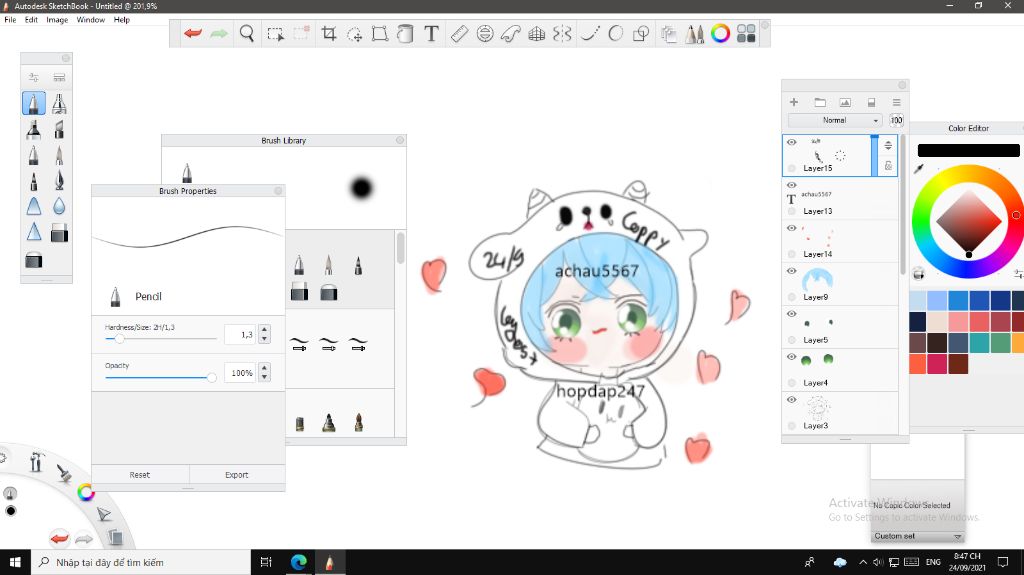This screenshot has width=1024, height=575.
Task: Open the Window menu
Action: (x=91, y=20)
